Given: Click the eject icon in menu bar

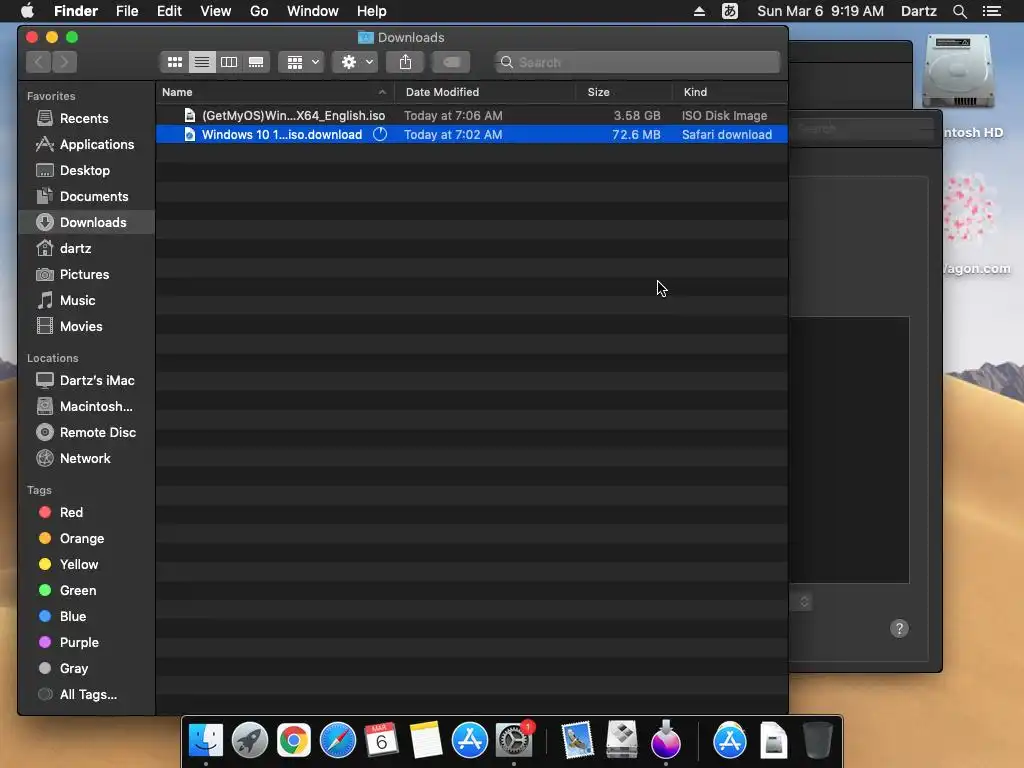Looking at the screenshot, I should click(699, 11).
